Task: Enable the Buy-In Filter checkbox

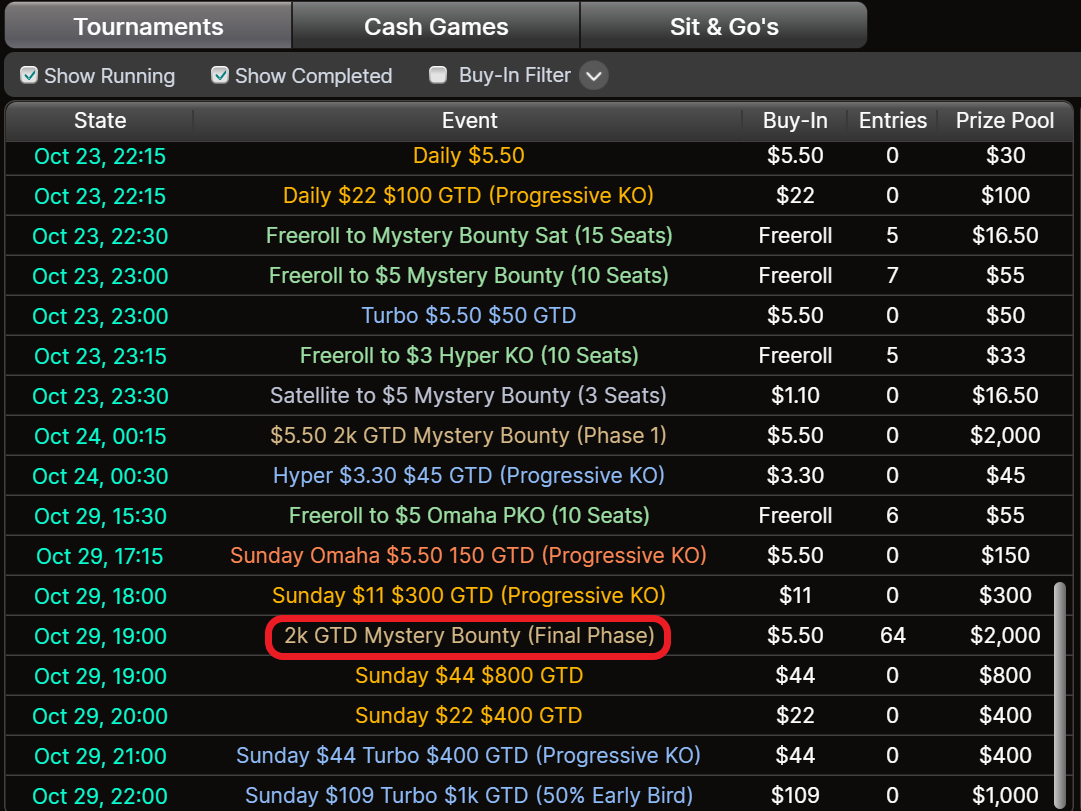Action: point(437,75)
